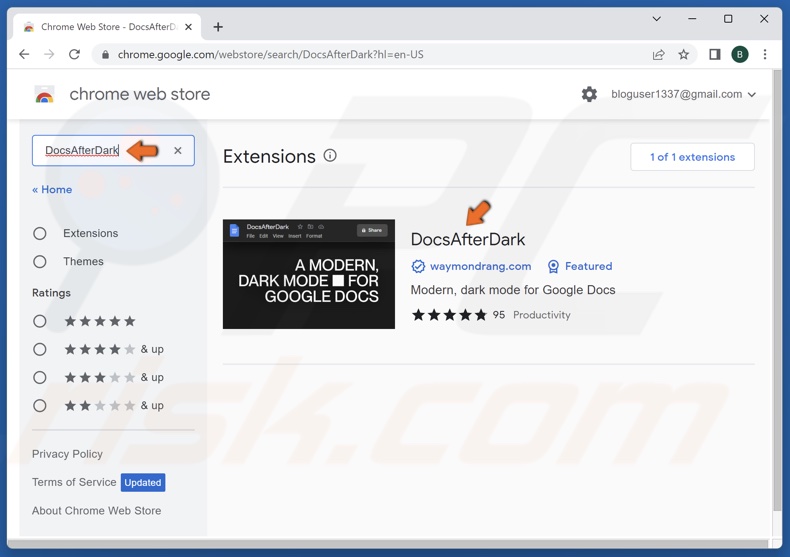
Task: Visit waymondrang.com publisher link
Action: pos(480,266)
